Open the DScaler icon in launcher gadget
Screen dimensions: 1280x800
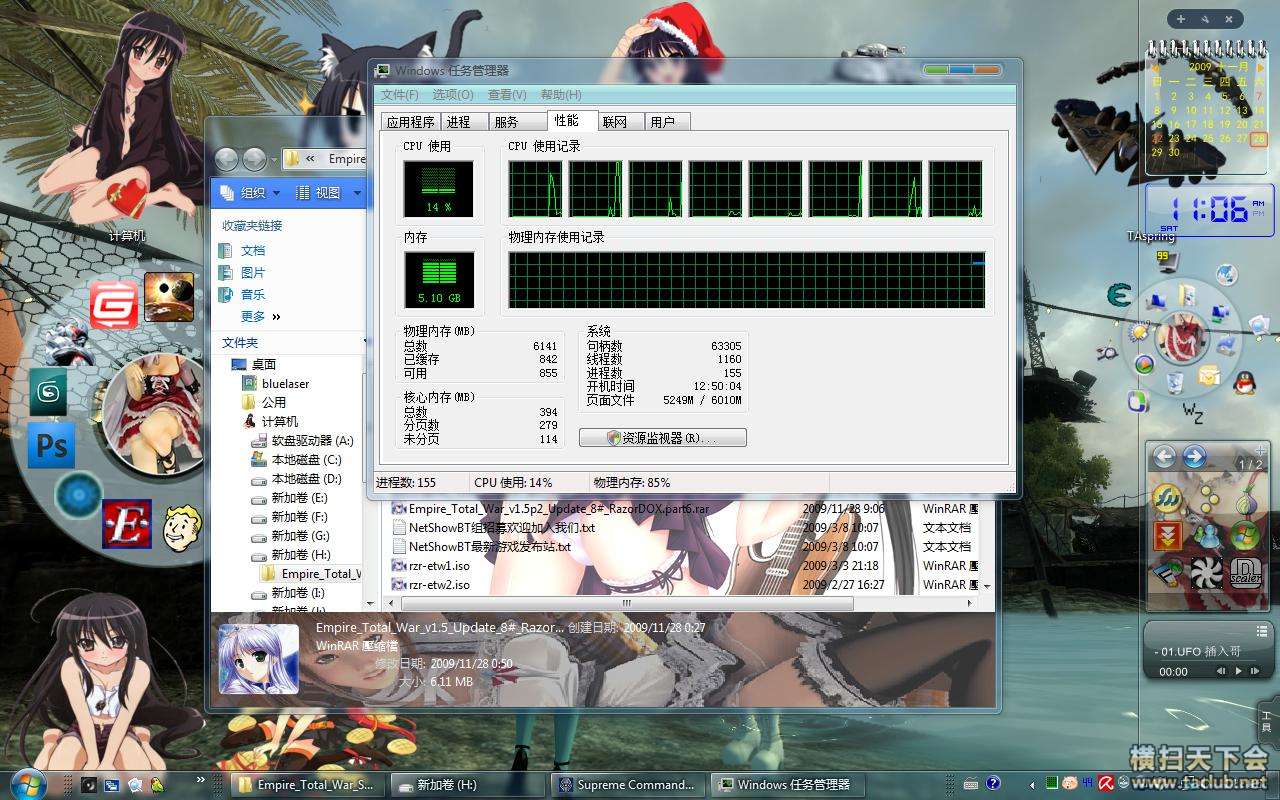click(1245, 573)
